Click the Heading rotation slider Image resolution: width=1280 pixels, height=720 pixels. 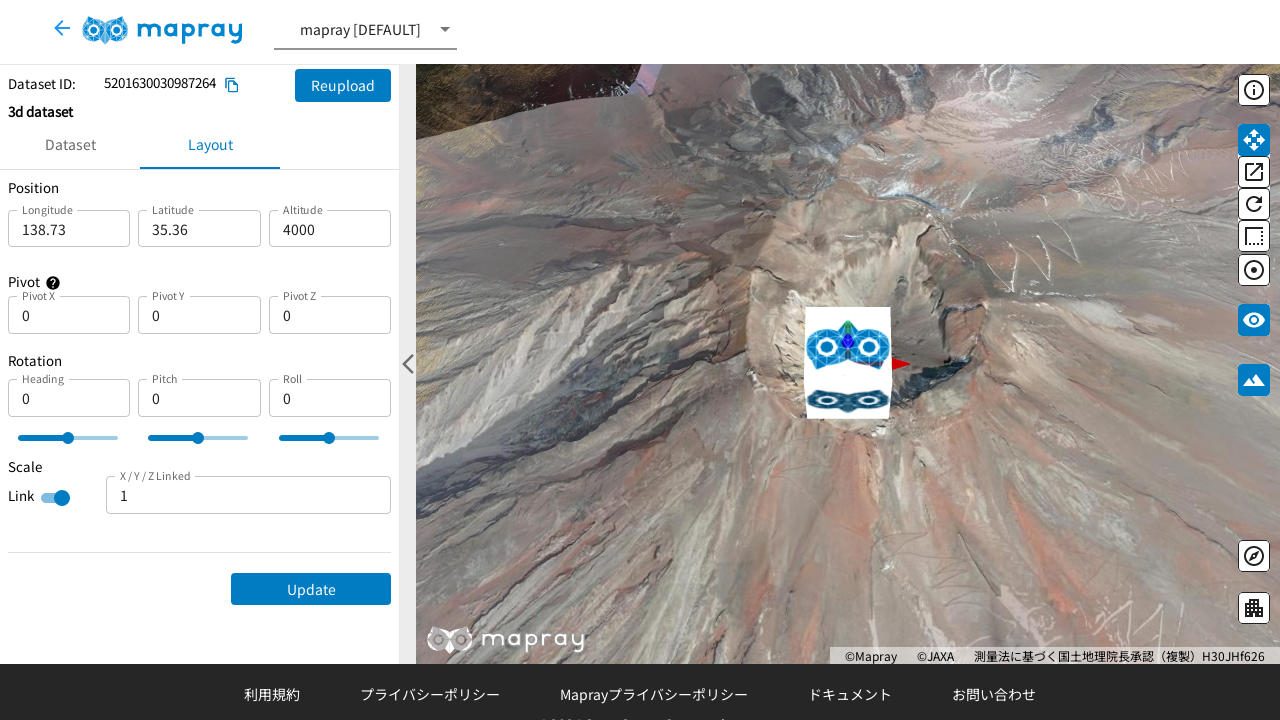coord(68,438)
